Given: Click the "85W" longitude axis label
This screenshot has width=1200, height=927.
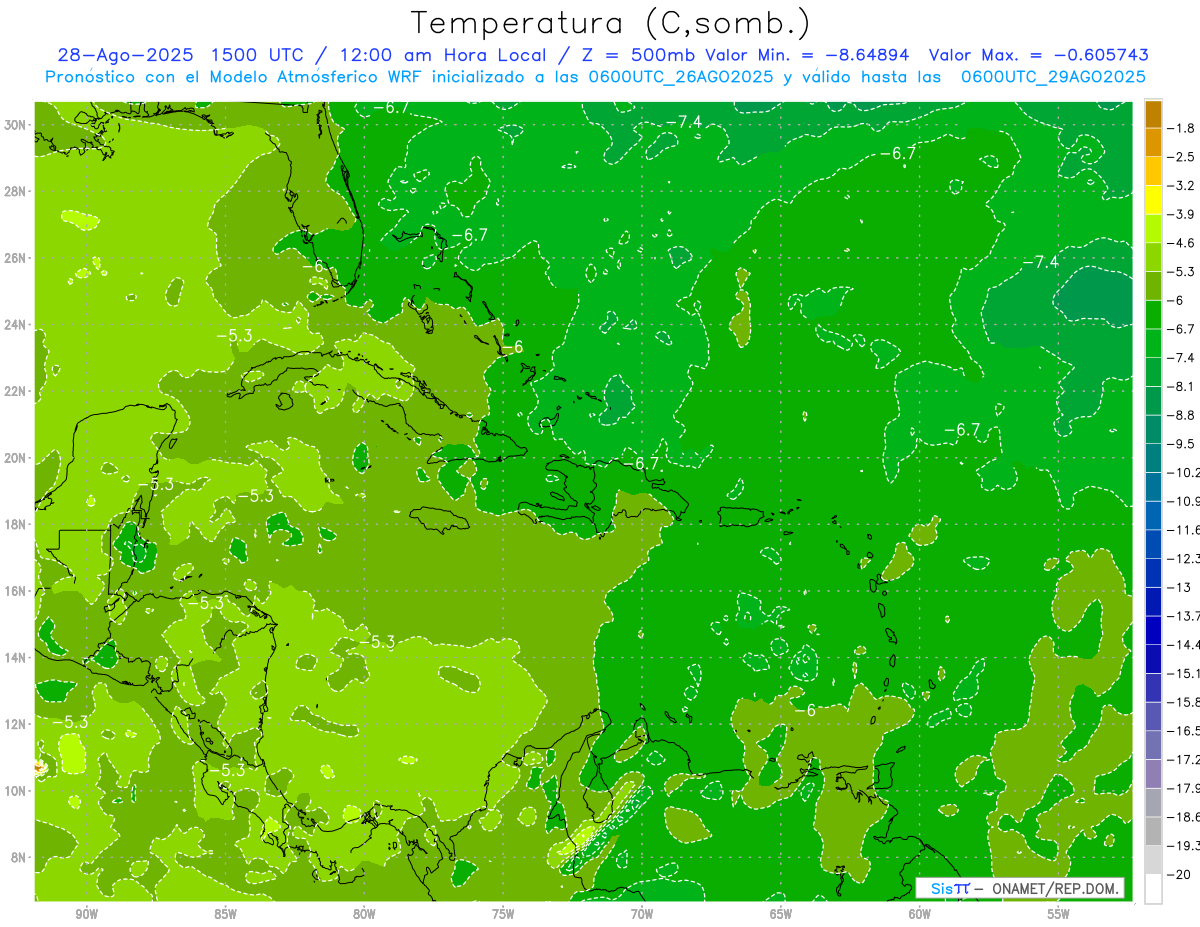Looking at the screenshot, I should point(225,914).
